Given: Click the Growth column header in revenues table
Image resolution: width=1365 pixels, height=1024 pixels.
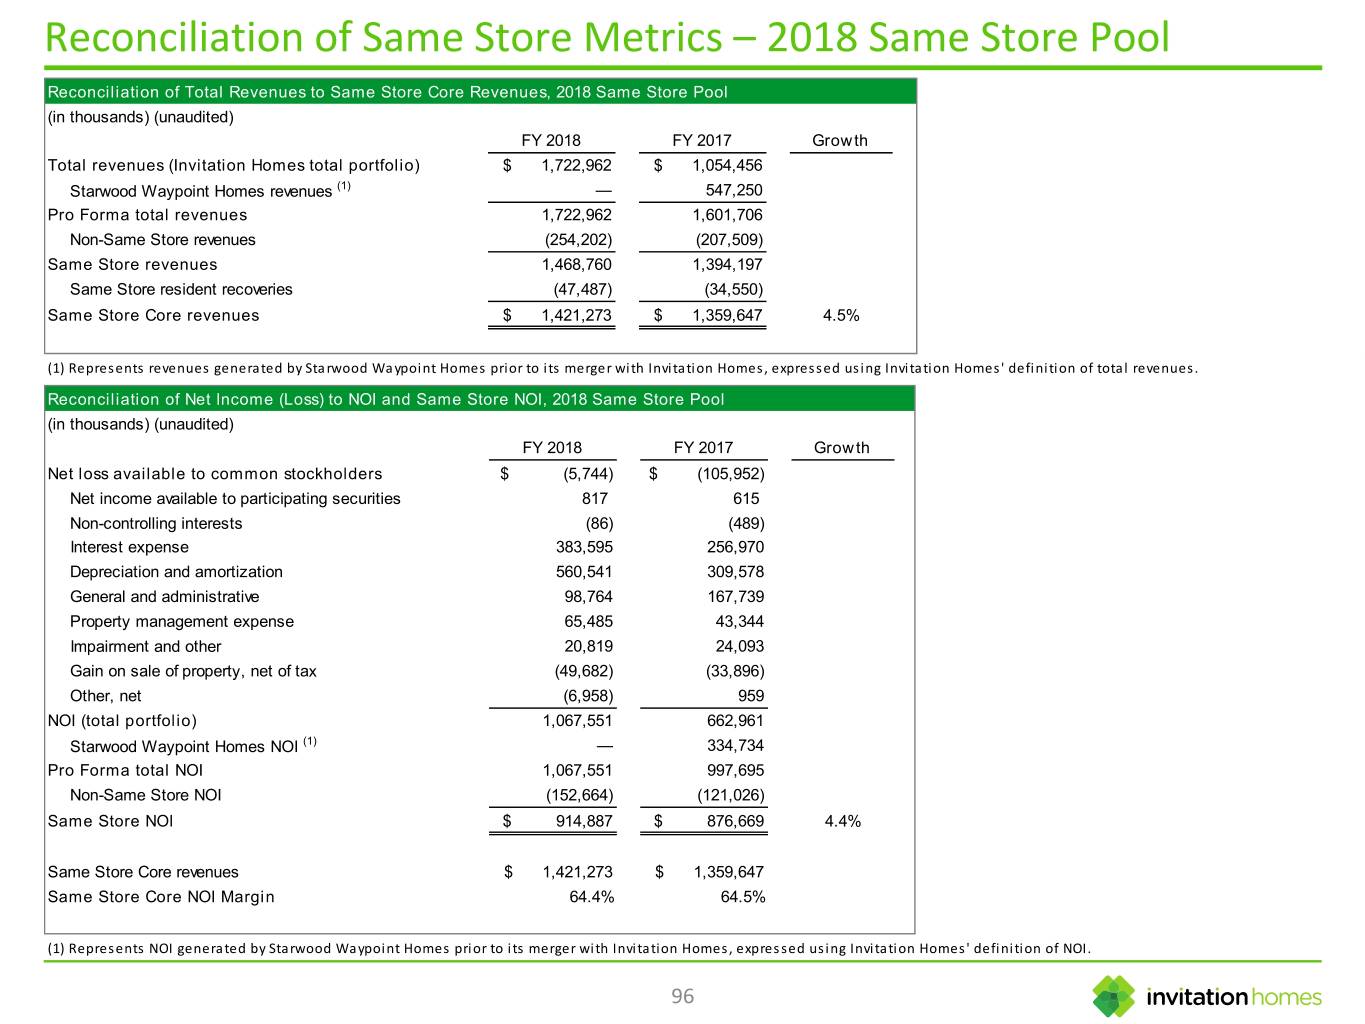Looking at the screenshot, I should click(839, 141).
